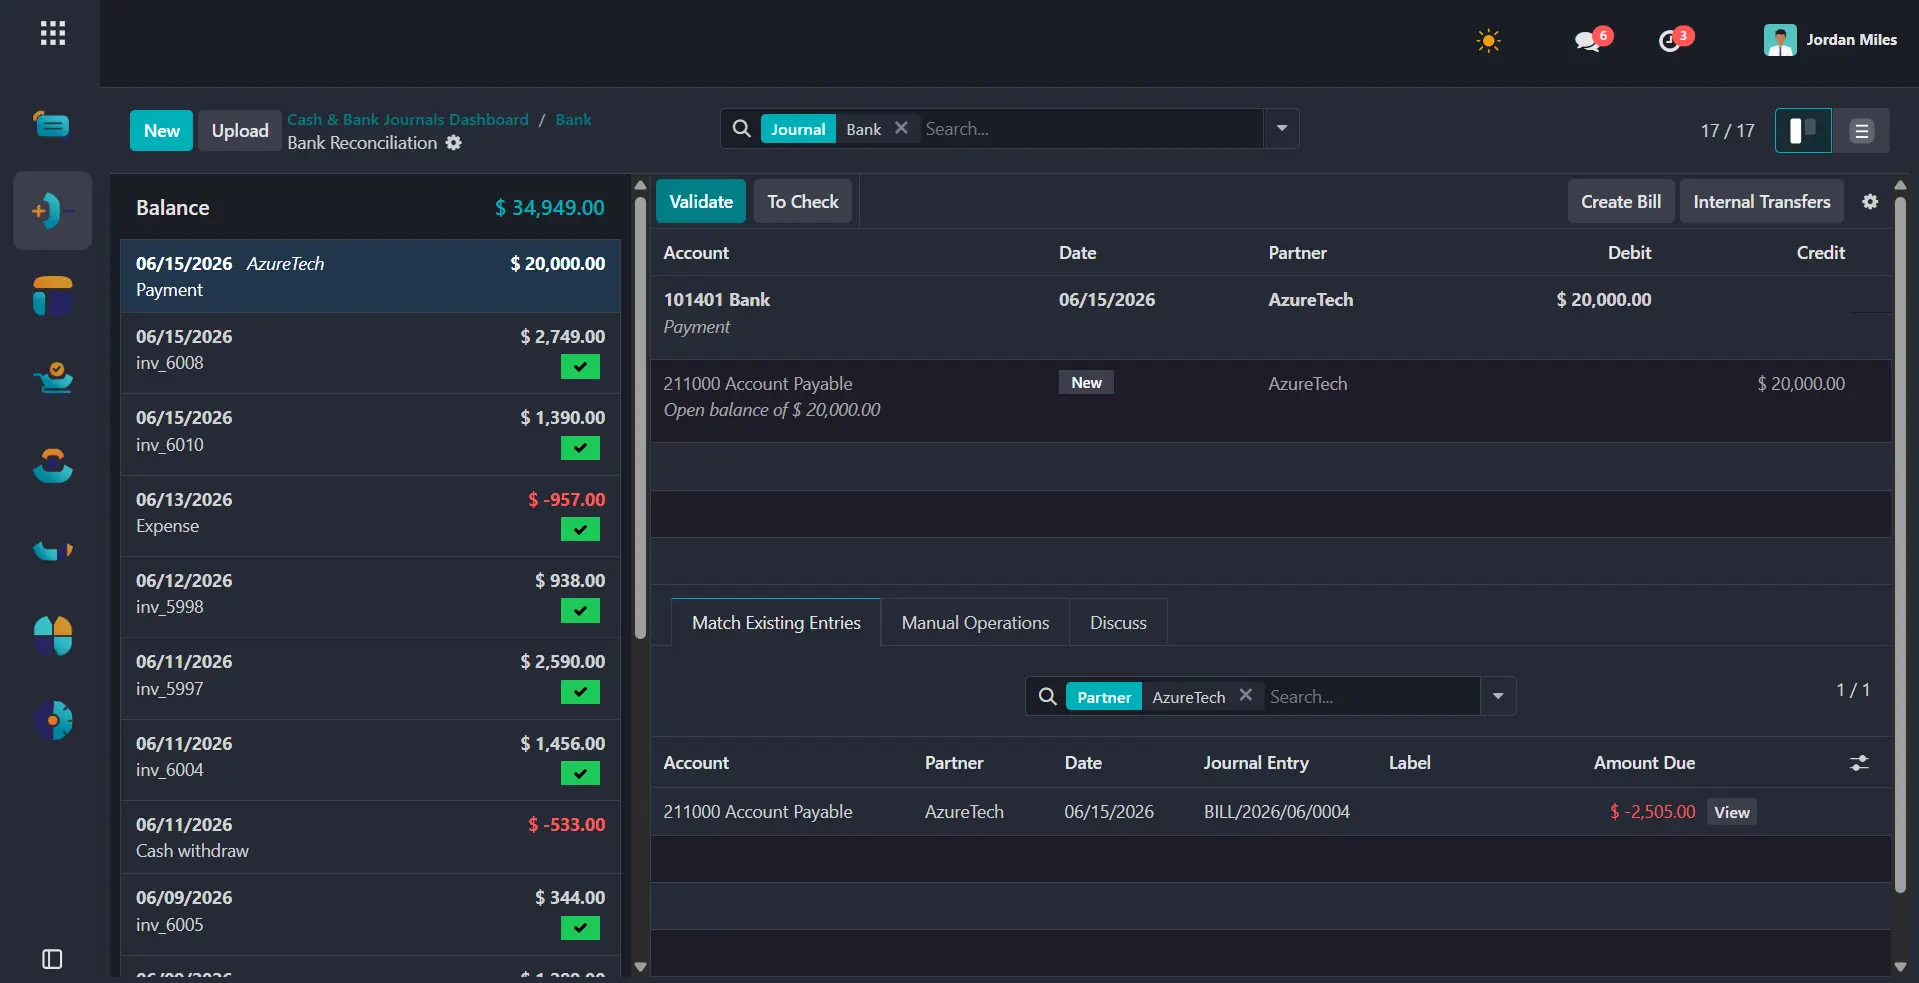Click the green checkmark on the Expense line
Viewport: 1919px width, 983px height.
(580, 529)
